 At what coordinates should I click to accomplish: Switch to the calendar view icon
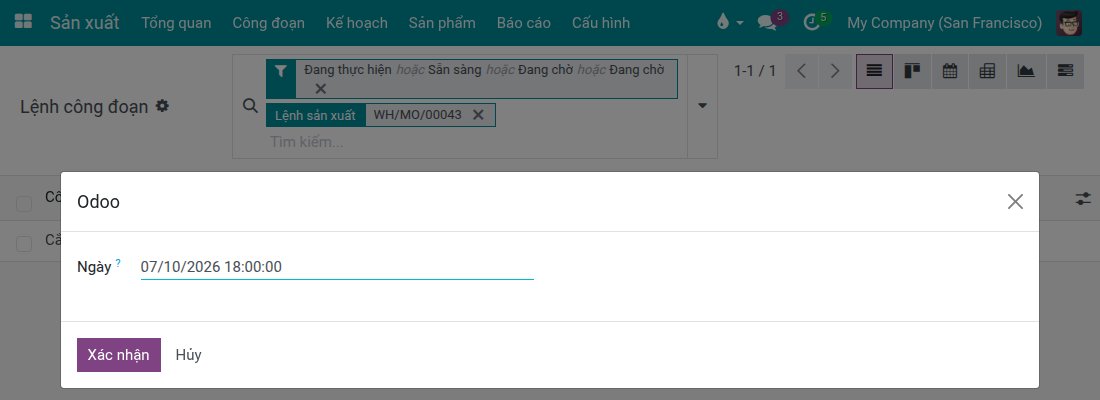(950, 71)
